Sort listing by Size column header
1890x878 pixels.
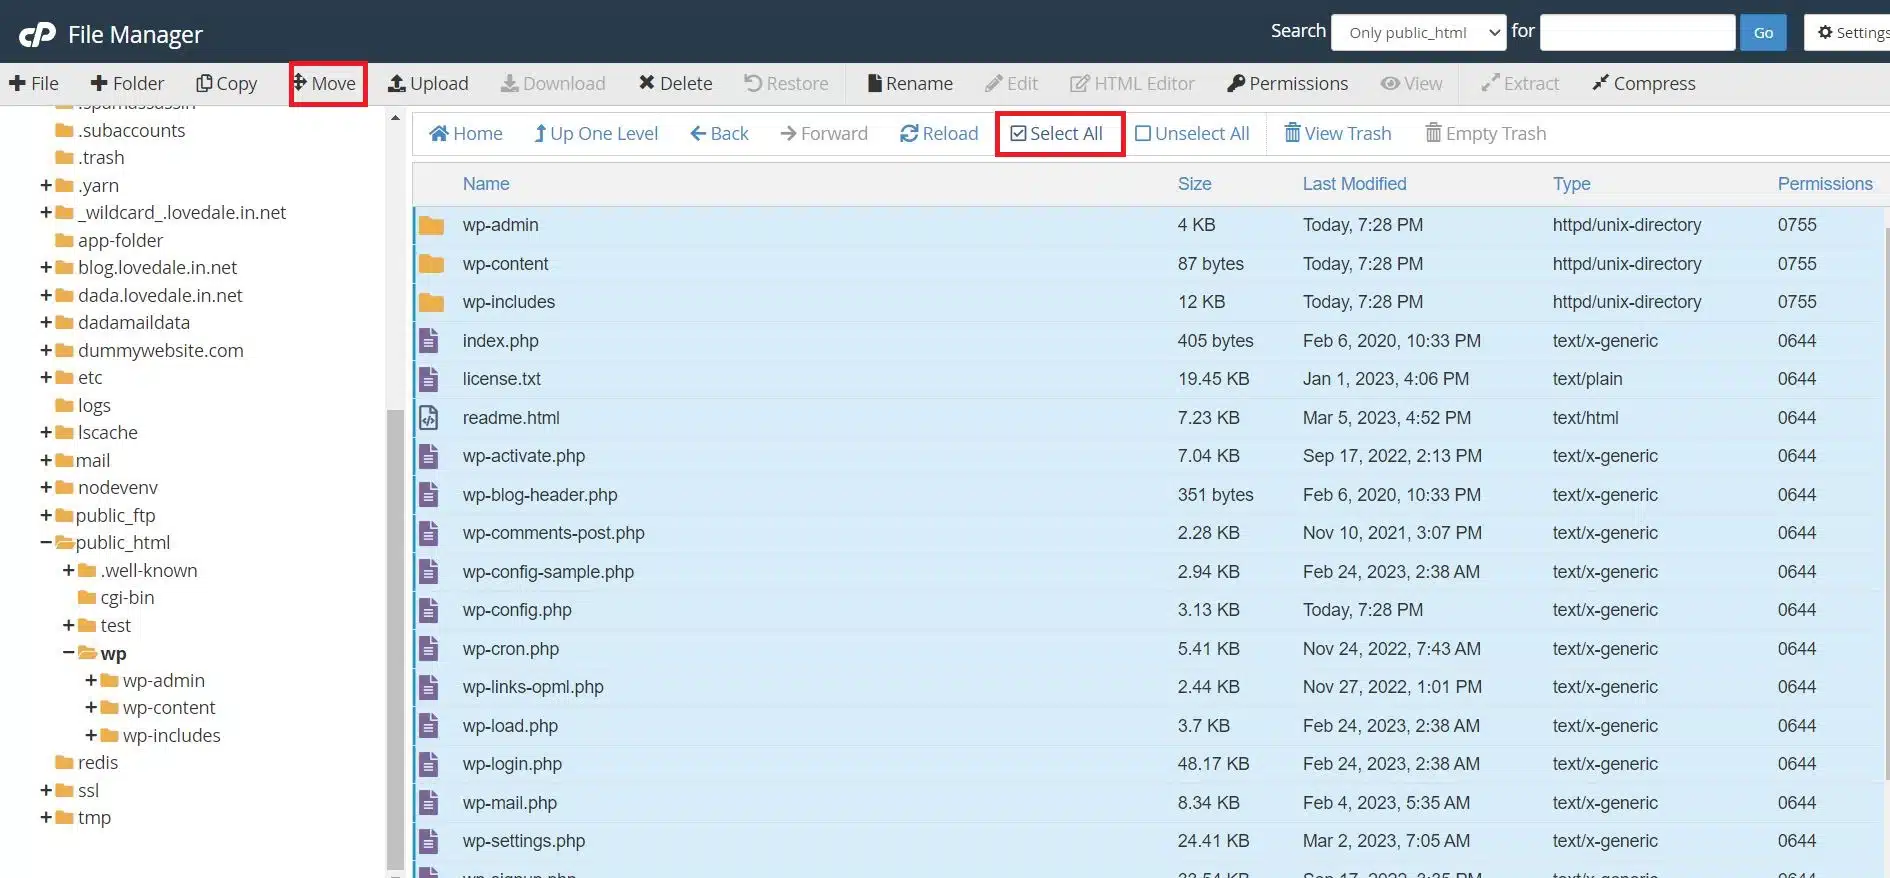coord(1194,184)
